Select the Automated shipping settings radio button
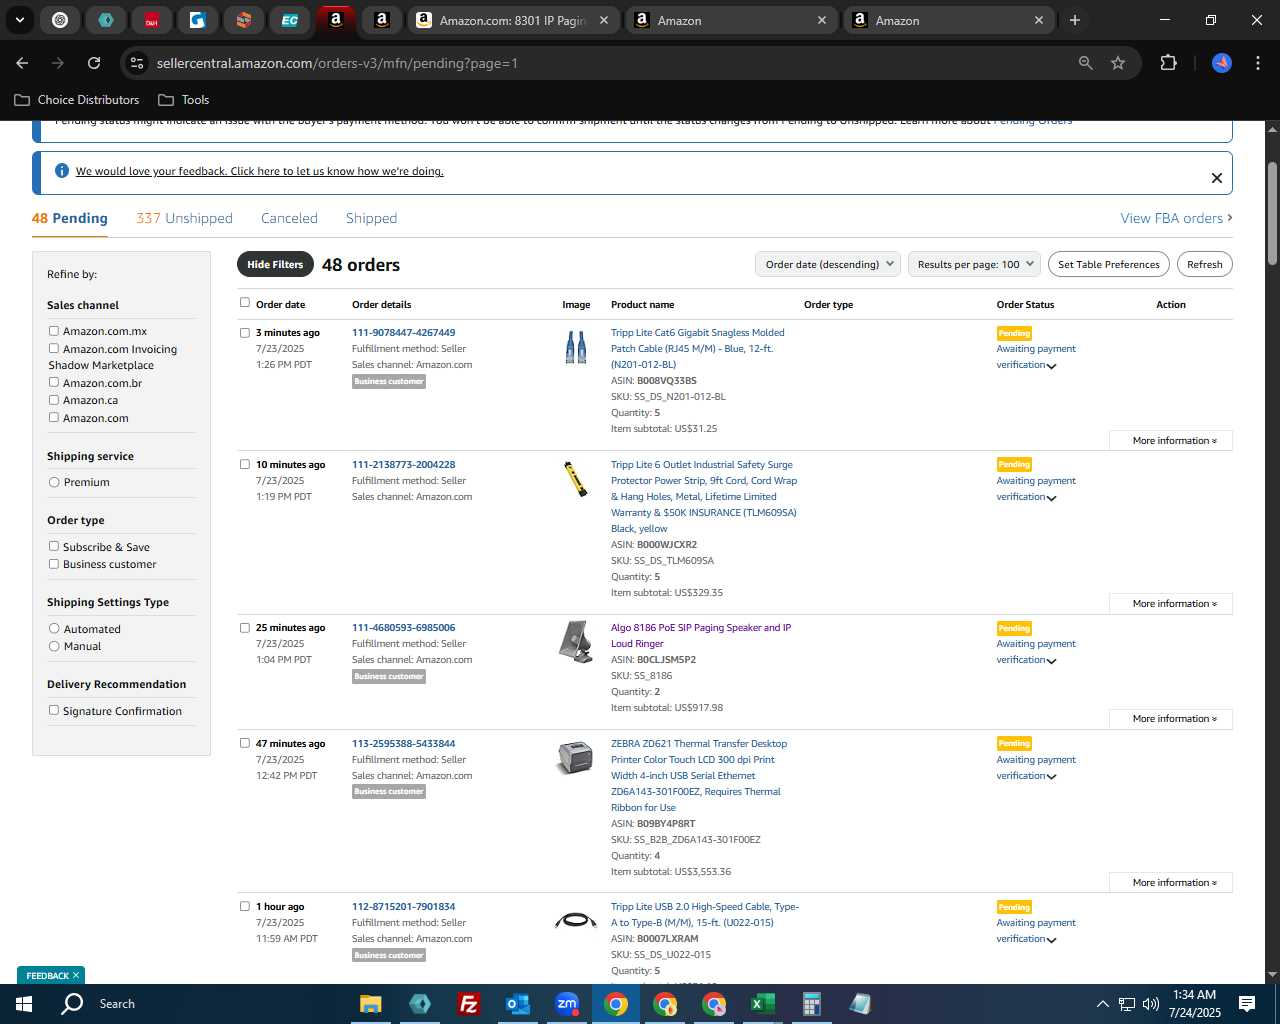The height and width of the screenshot is (1024, 1280). [x=54, y=628]
